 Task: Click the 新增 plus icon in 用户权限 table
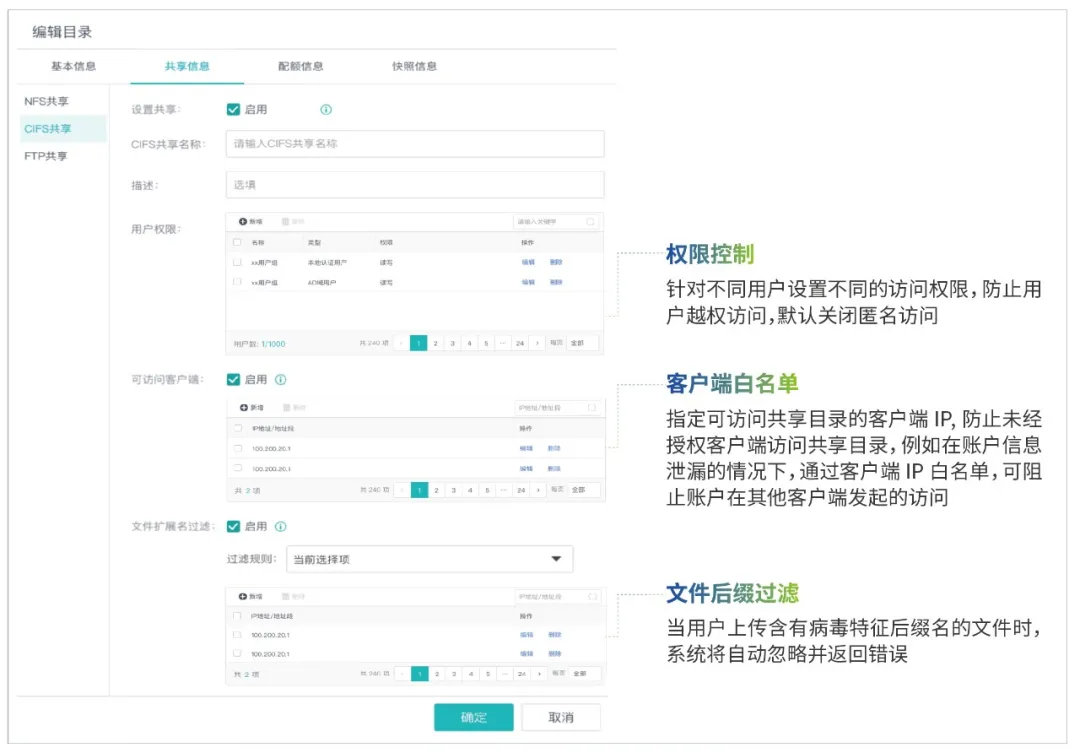click(243, 221)
